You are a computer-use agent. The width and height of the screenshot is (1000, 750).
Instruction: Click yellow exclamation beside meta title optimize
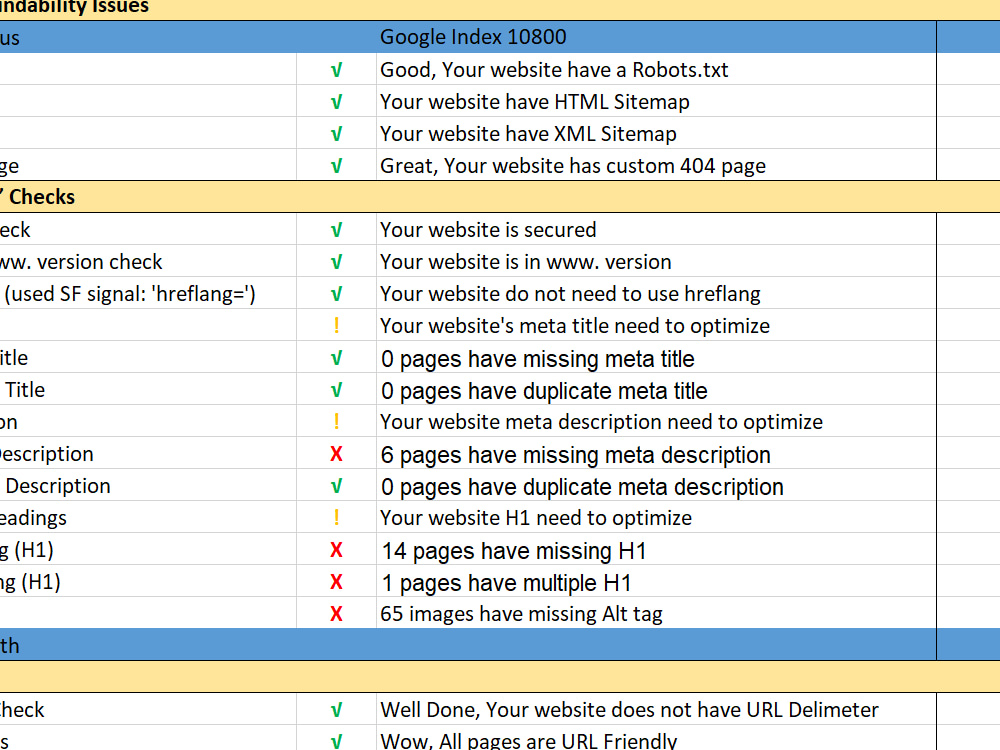click(336, 326)
